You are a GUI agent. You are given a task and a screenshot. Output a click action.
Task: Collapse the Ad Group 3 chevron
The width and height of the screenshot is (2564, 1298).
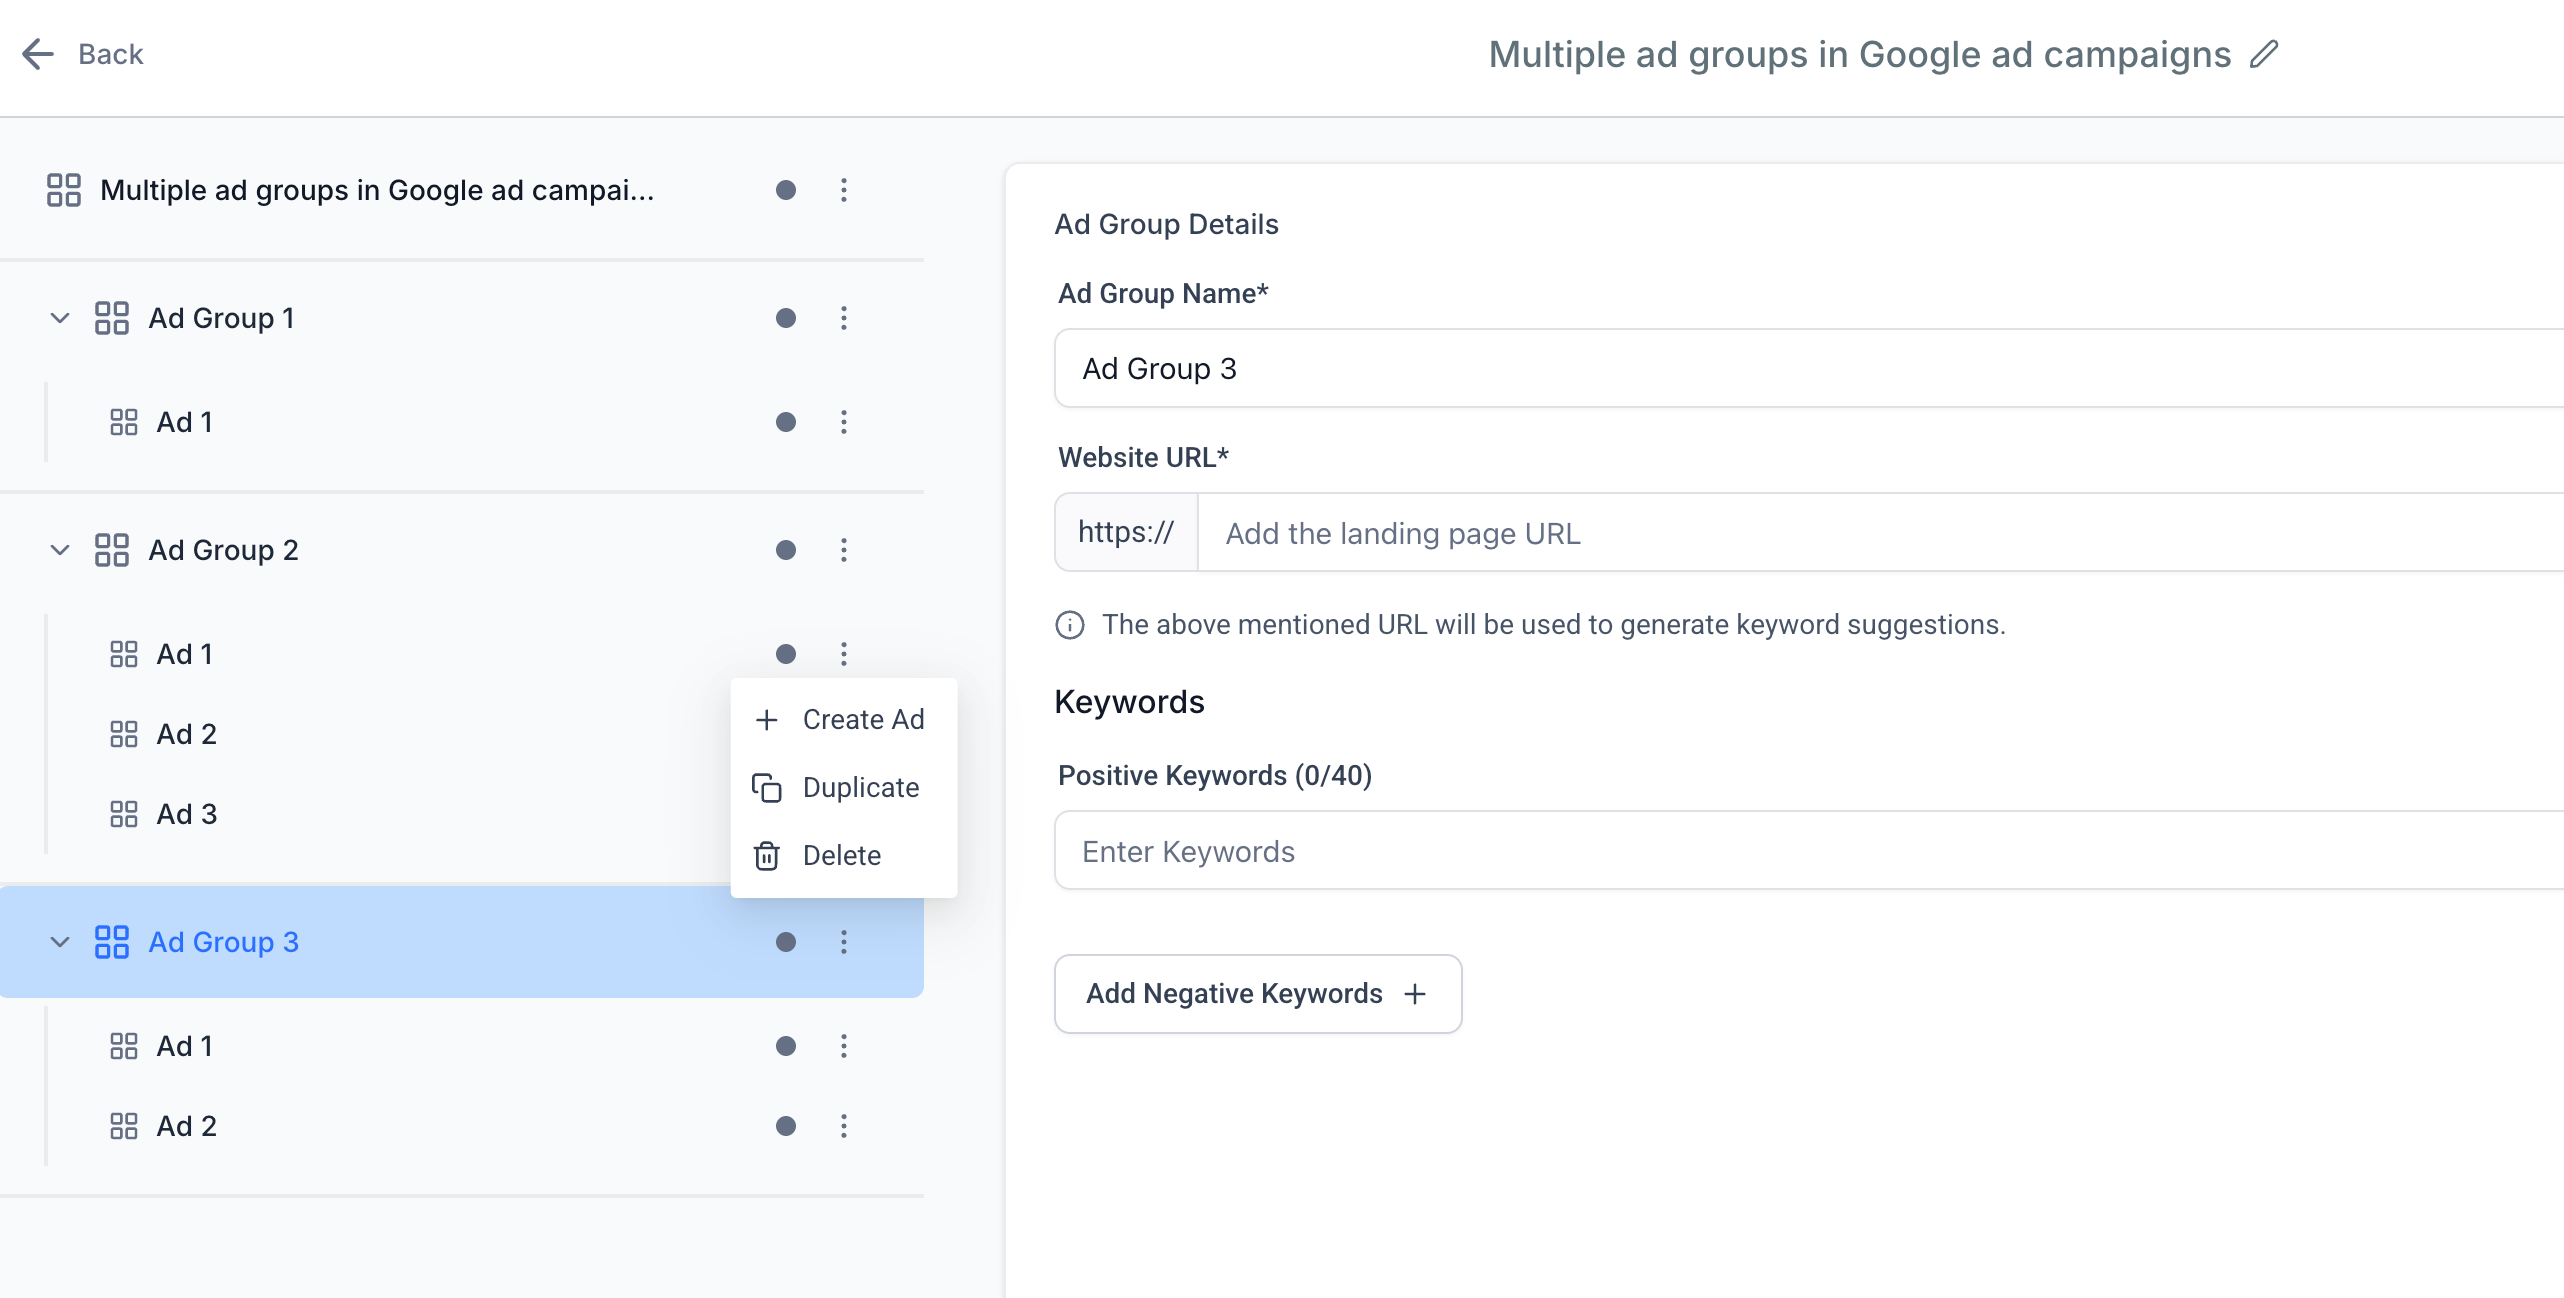point(60,942)
